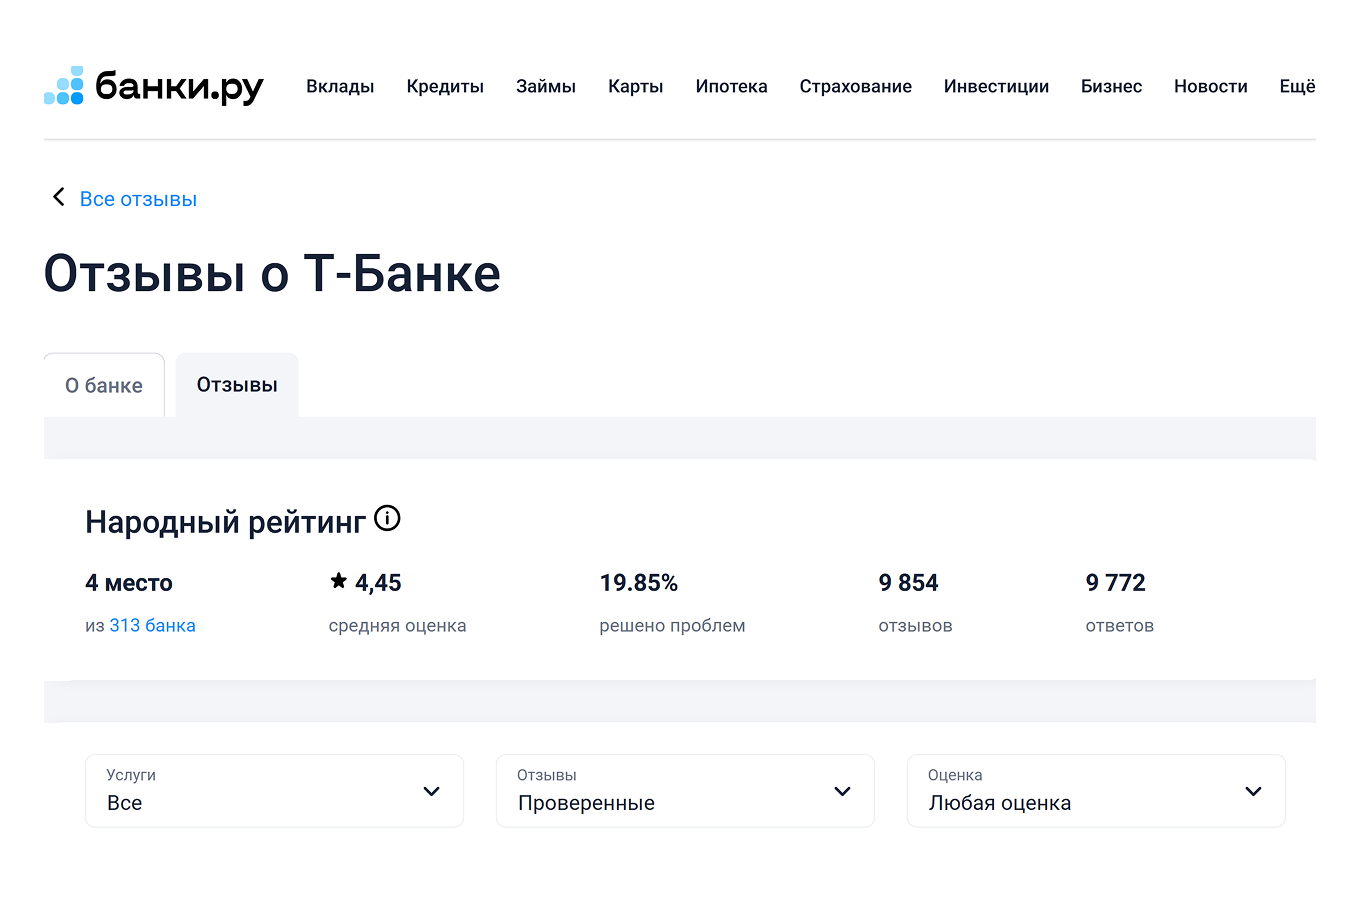
Task: Click the chevron on the Оценка filter
Action: click(x=1254, y=791)
